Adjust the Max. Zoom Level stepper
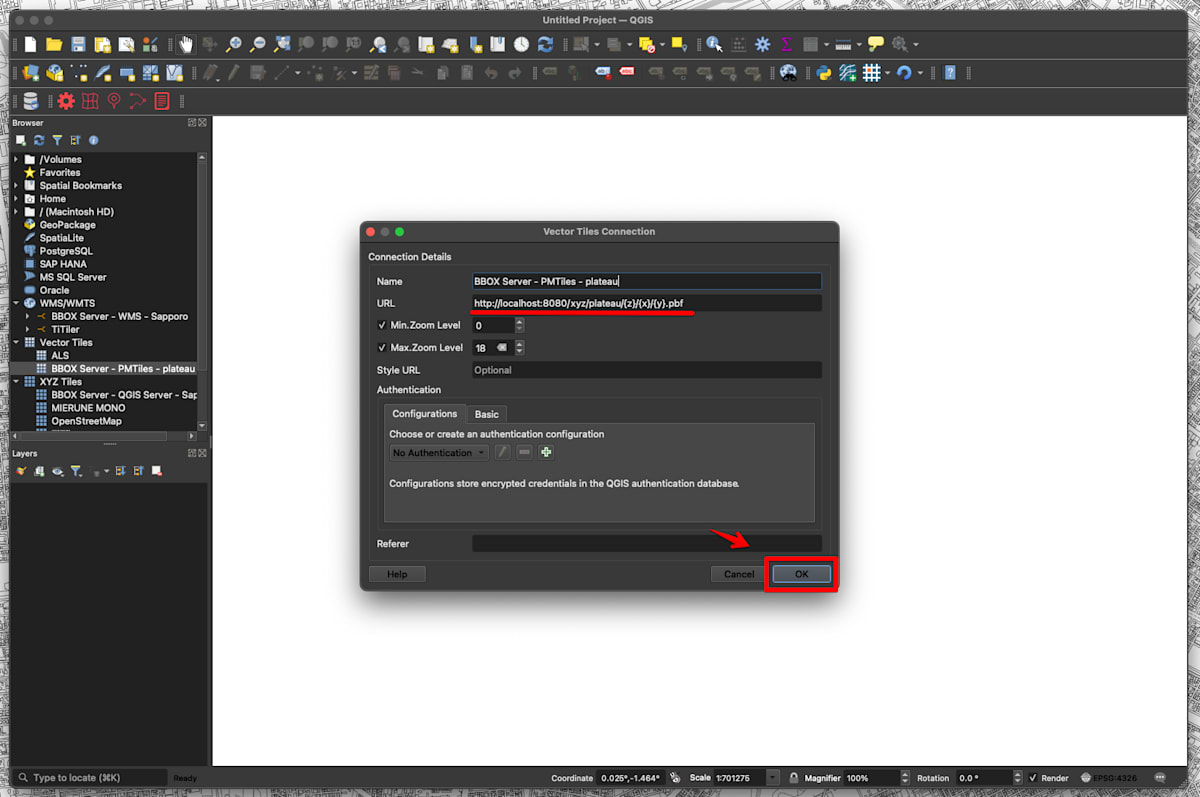Image resolution: width=1200 pixels, height=797 pixels. point(520,348)
